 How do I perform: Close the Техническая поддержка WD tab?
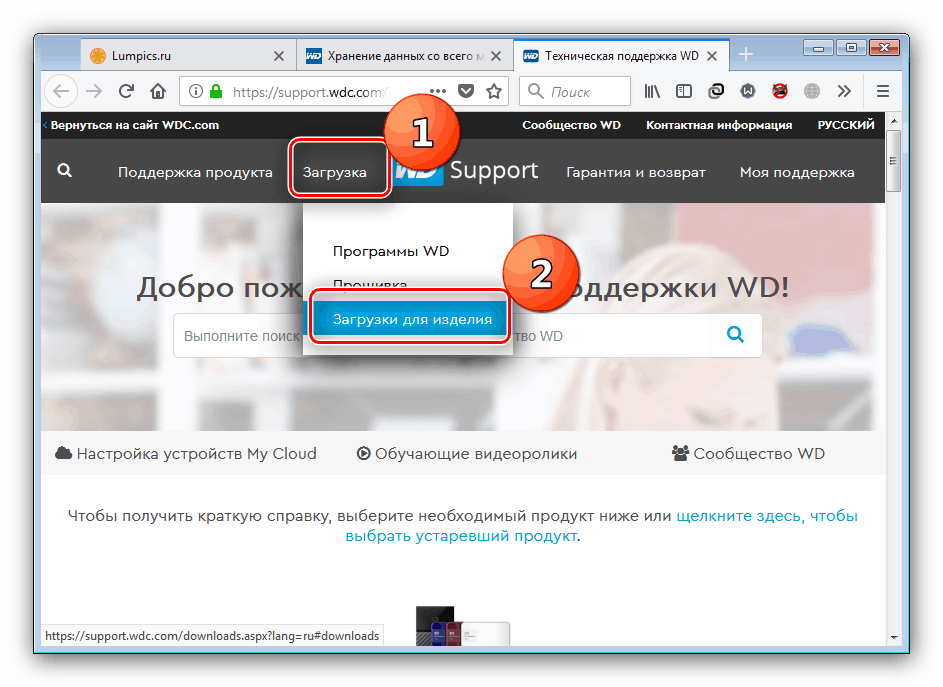pos(712,56)
